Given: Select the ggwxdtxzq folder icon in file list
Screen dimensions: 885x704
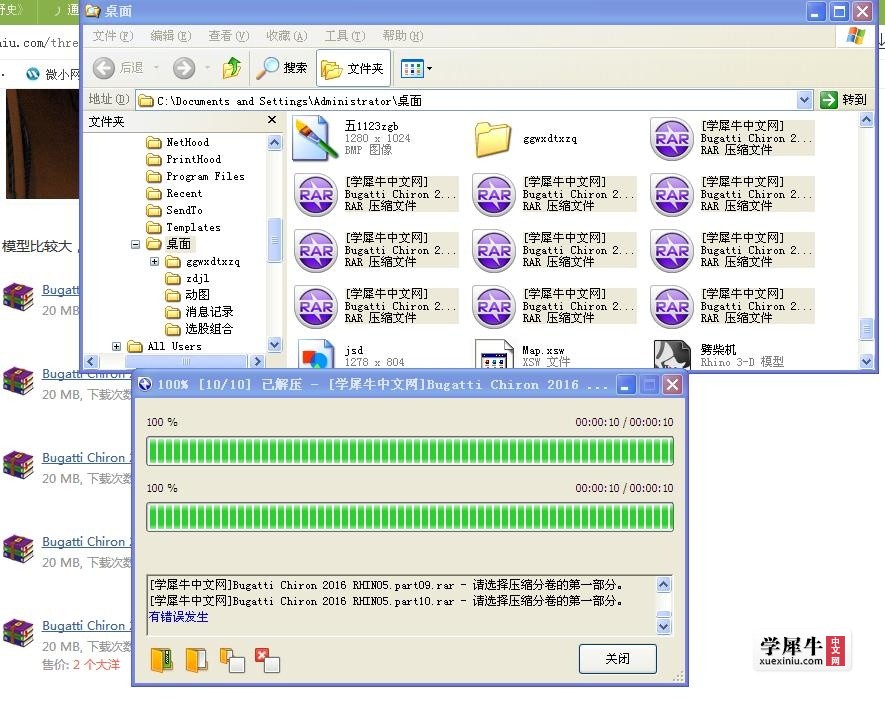Looking at the screenshot, I should 492,139.
